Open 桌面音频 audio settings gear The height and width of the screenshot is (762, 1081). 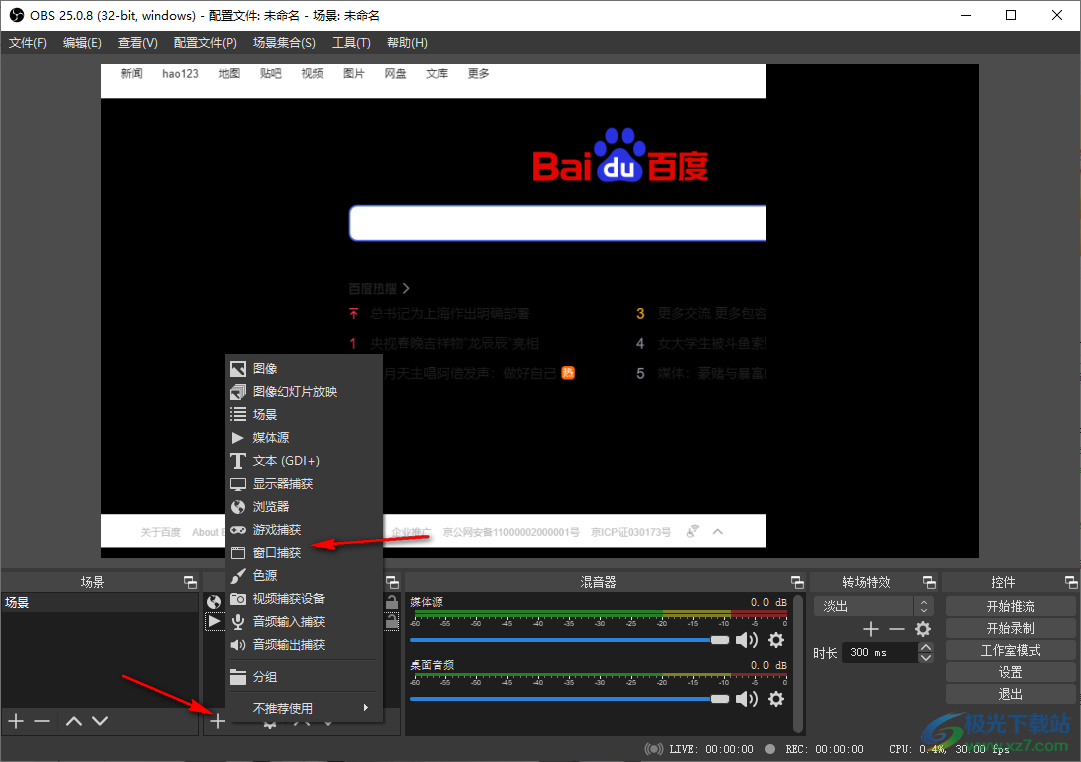[x=776, y=699]
